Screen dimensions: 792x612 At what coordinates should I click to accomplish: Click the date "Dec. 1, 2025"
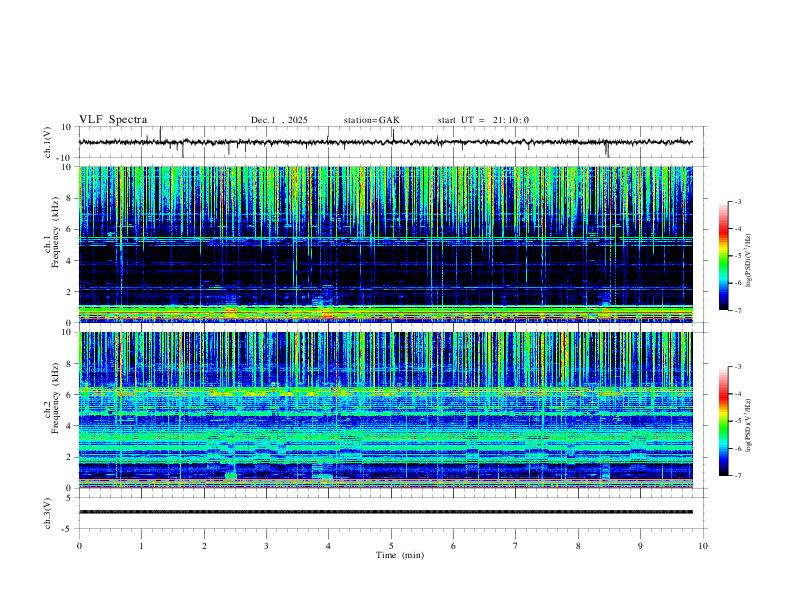click(279, 120)
